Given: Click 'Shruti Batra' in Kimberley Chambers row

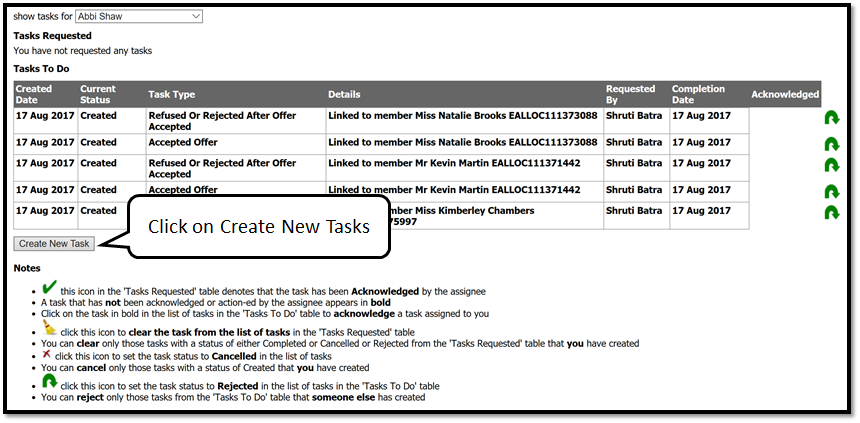Looking at the screenshot, I should (x=634, y=211).
